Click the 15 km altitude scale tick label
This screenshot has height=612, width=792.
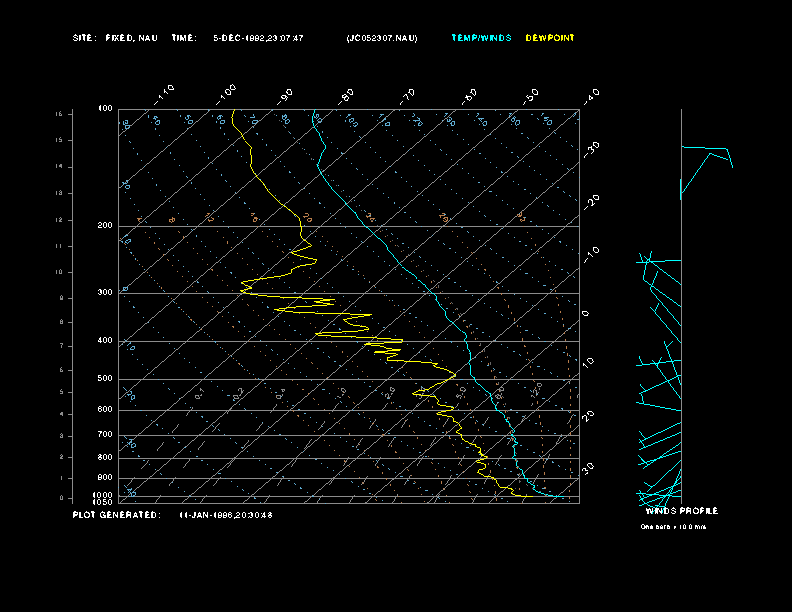(x=59, y=140)
